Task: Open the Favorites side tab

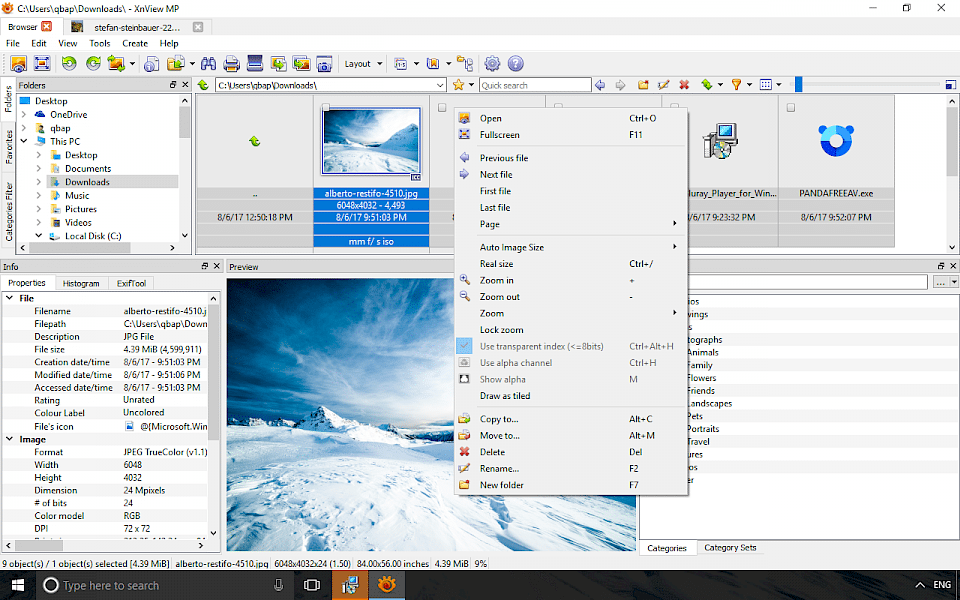Action: tap(9, 146)
